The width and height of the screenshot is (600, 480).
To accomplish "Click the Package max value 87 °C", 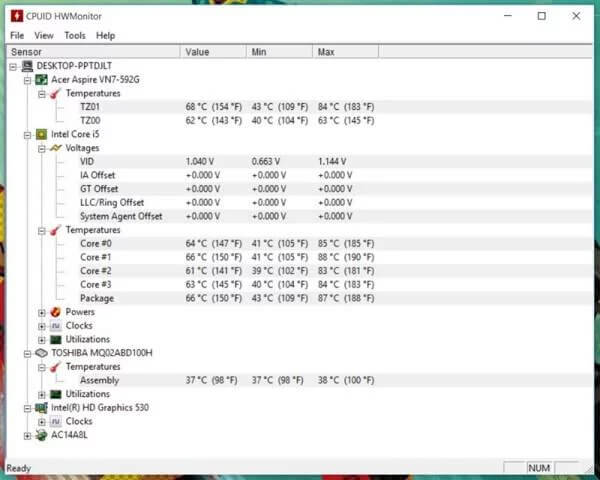I will 346,298.
